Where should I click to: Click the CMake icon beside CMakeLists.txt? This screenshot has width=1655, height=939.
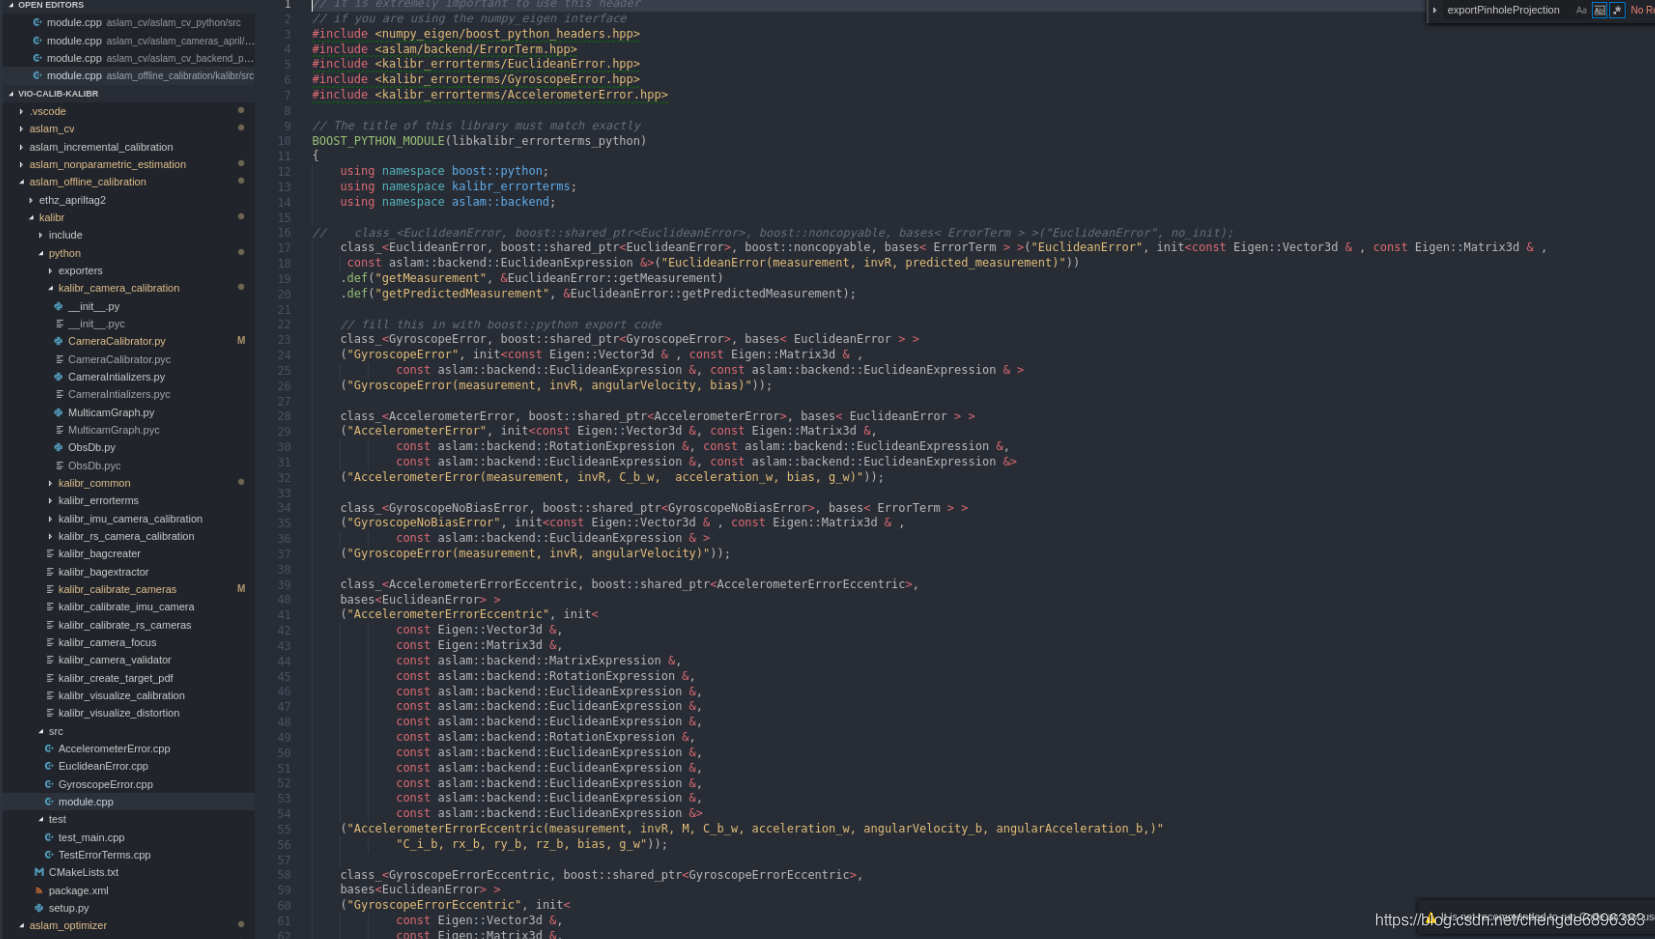tap(39, 872)
